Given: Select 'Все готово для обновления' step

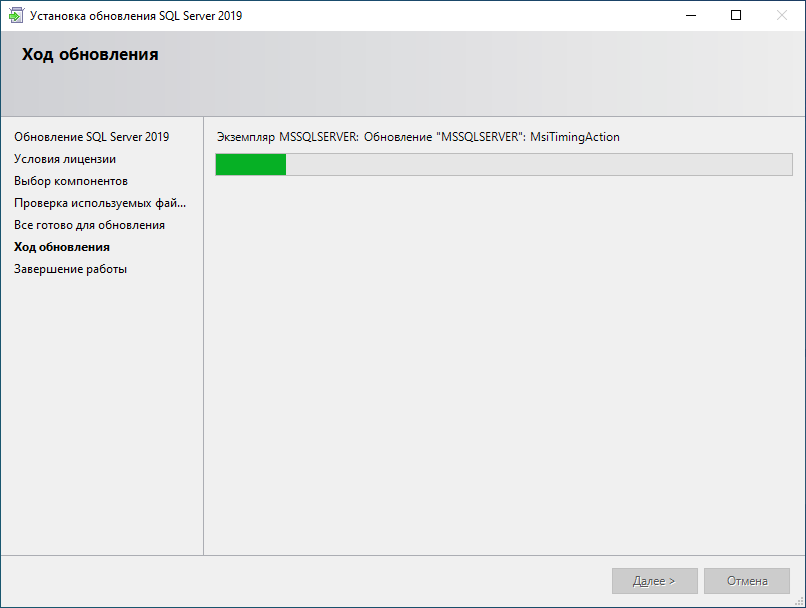Looking at the screenshot, I should click(89, 225).
